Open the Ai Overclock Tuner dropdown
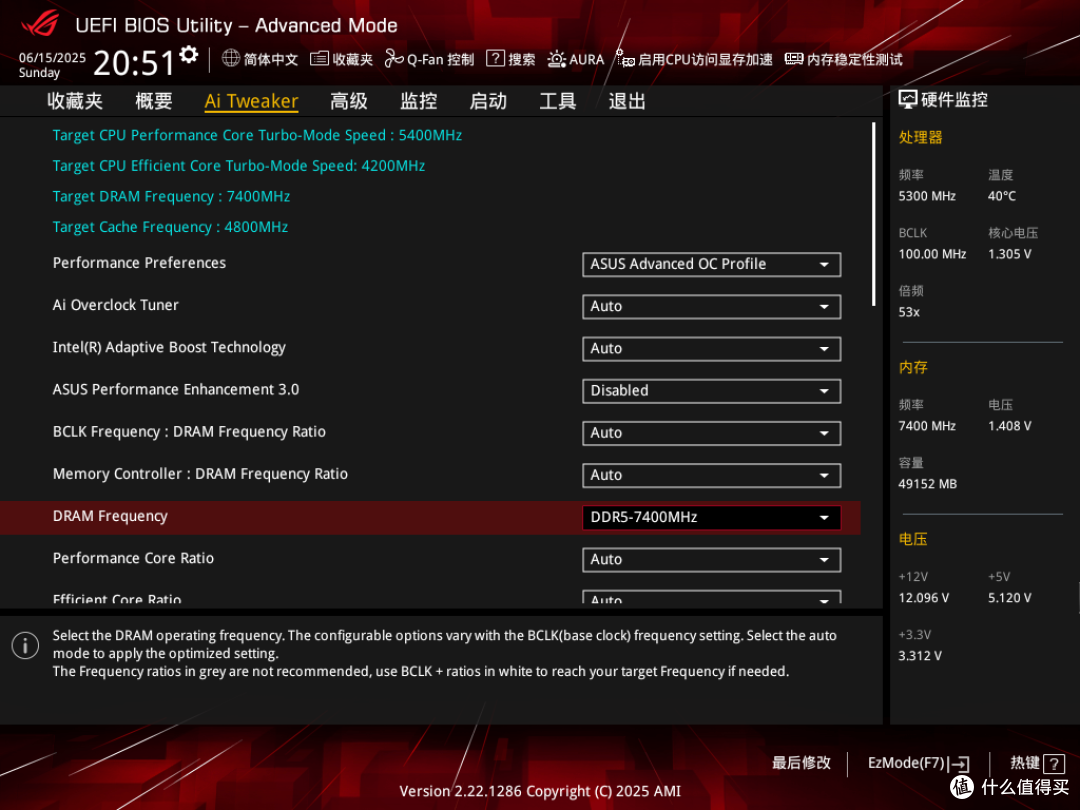Viewport: 1080px width, 810px height. click(712, 307)
